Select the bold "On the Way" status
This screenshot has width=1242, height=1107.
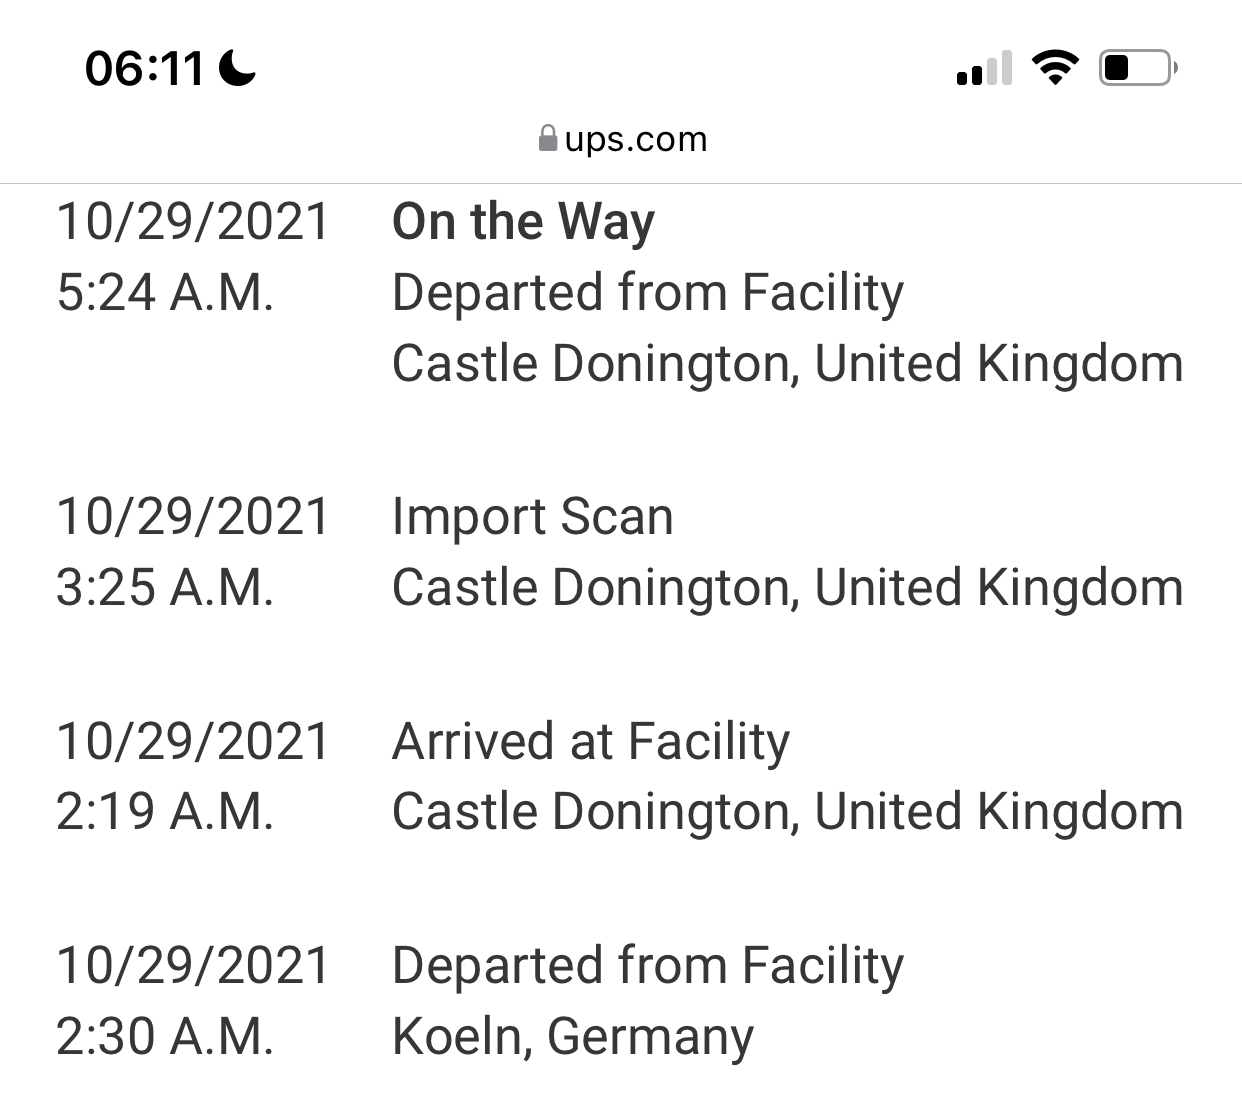[523, 222]
